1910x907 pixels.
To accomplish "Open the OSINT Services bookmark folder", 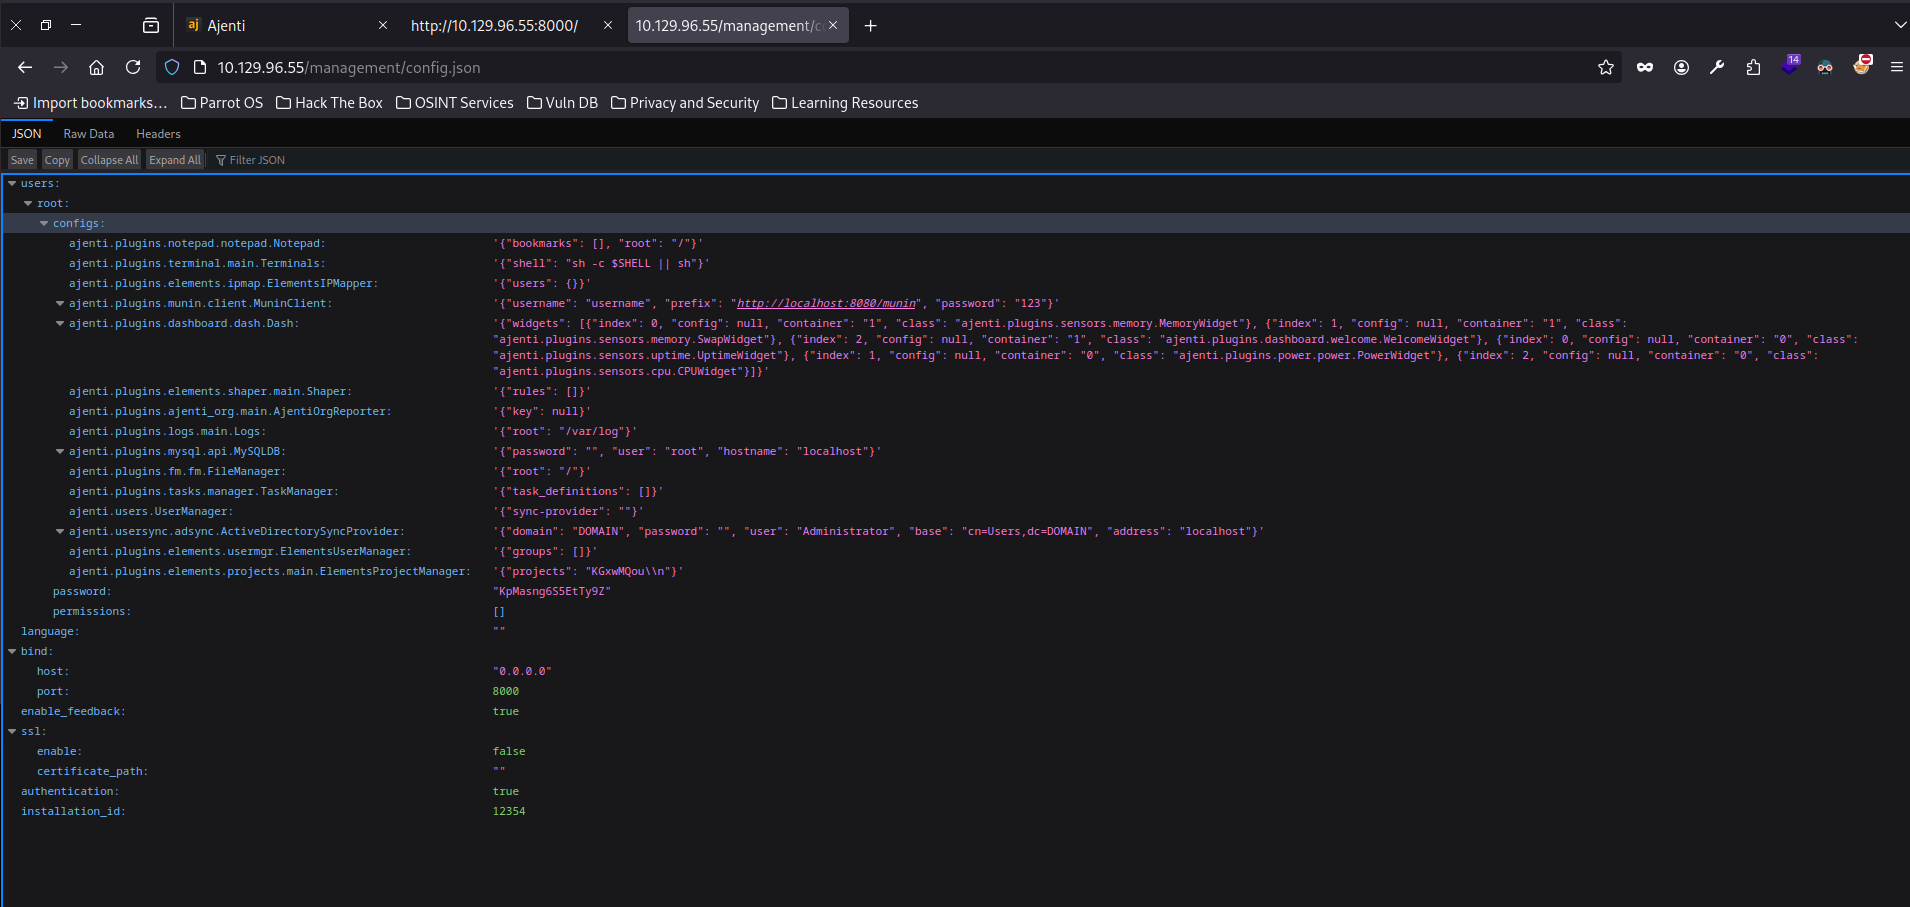I will pos(455,103).
